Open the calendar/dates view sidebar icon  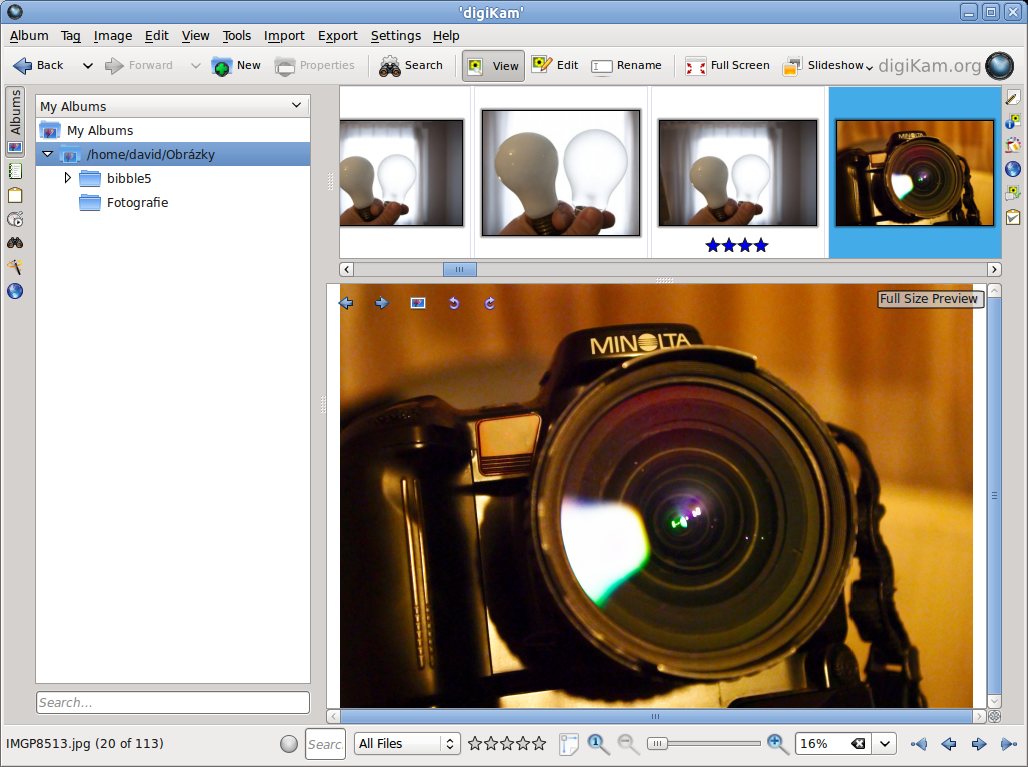pos(15,172)
